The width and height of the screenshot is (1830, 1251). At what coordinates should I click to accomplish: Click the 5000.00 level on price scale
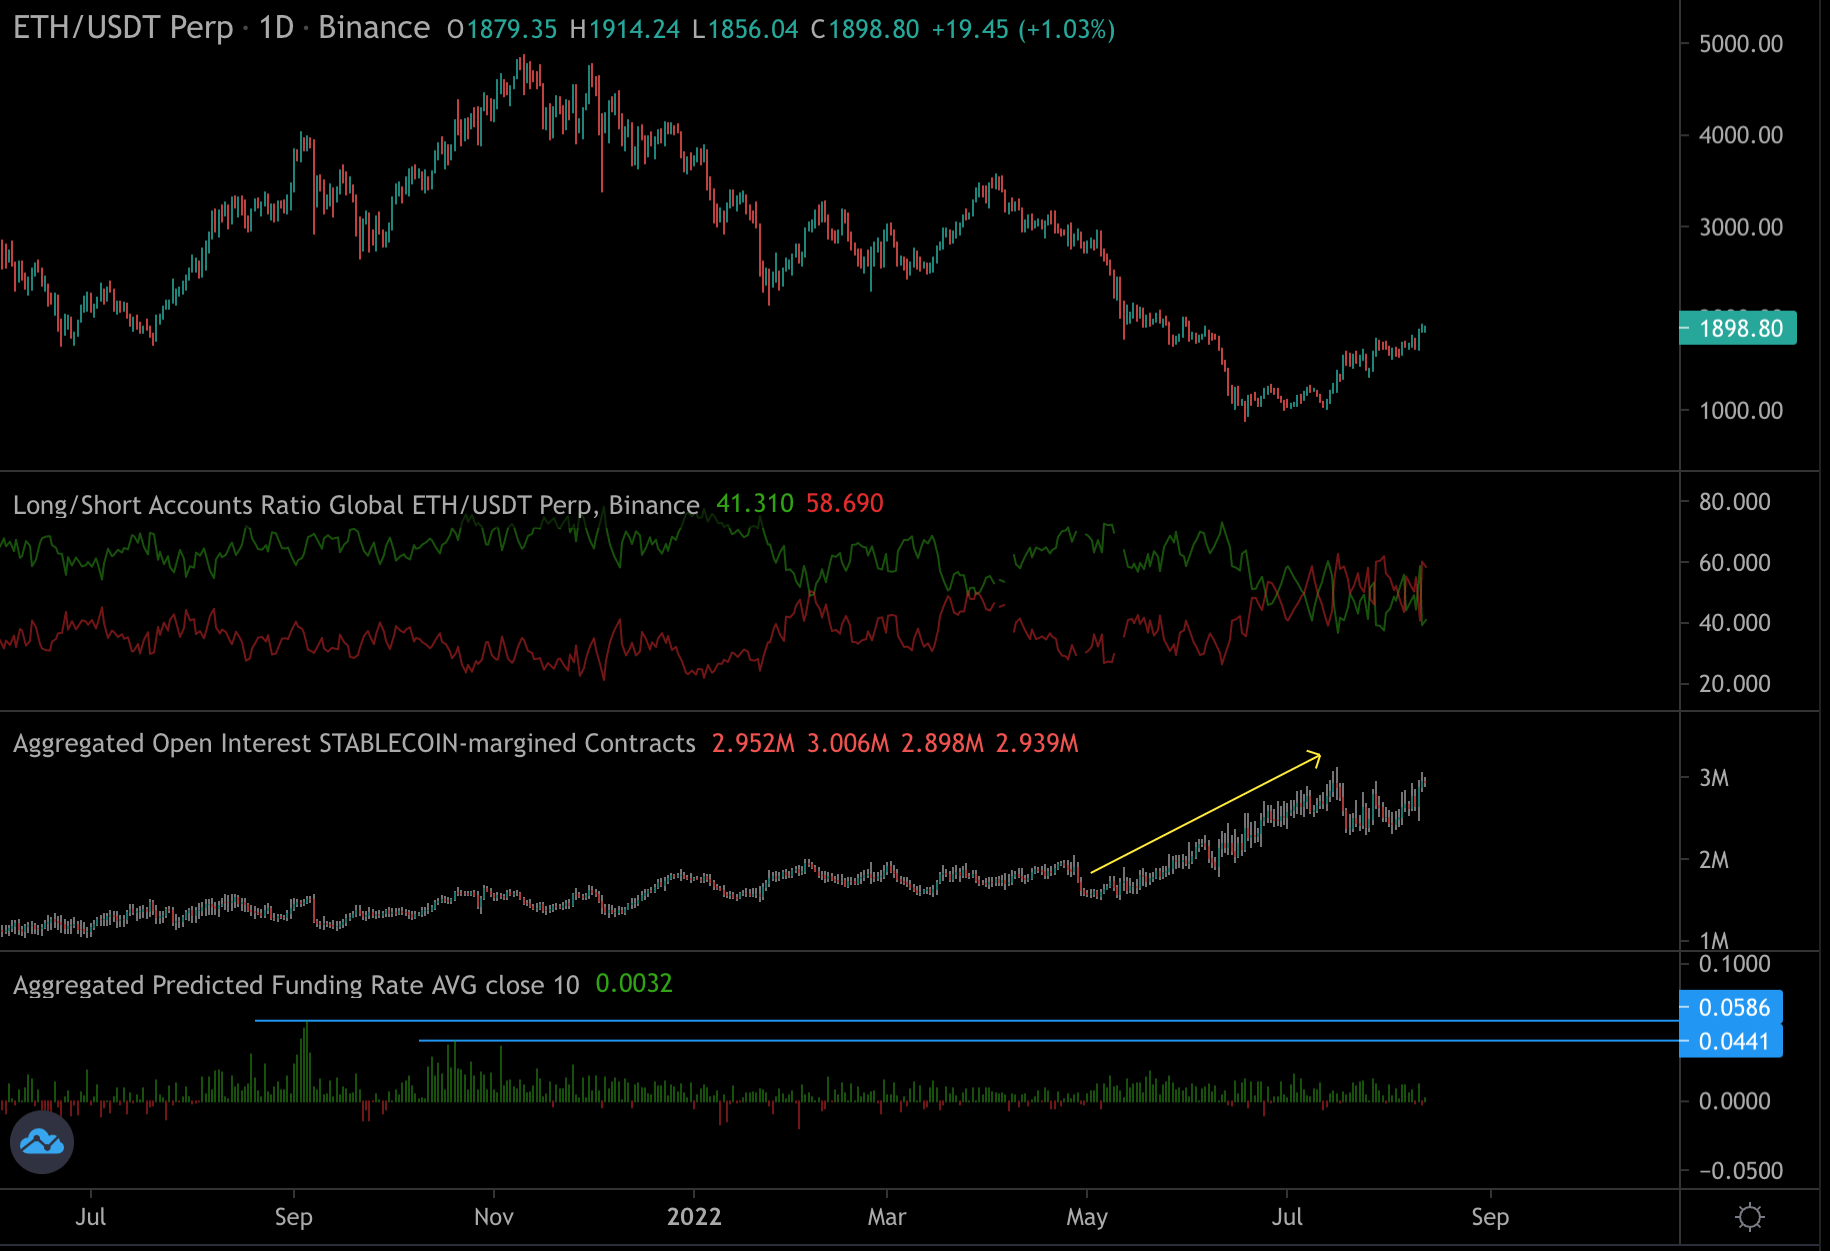(x=1740, y=44)
